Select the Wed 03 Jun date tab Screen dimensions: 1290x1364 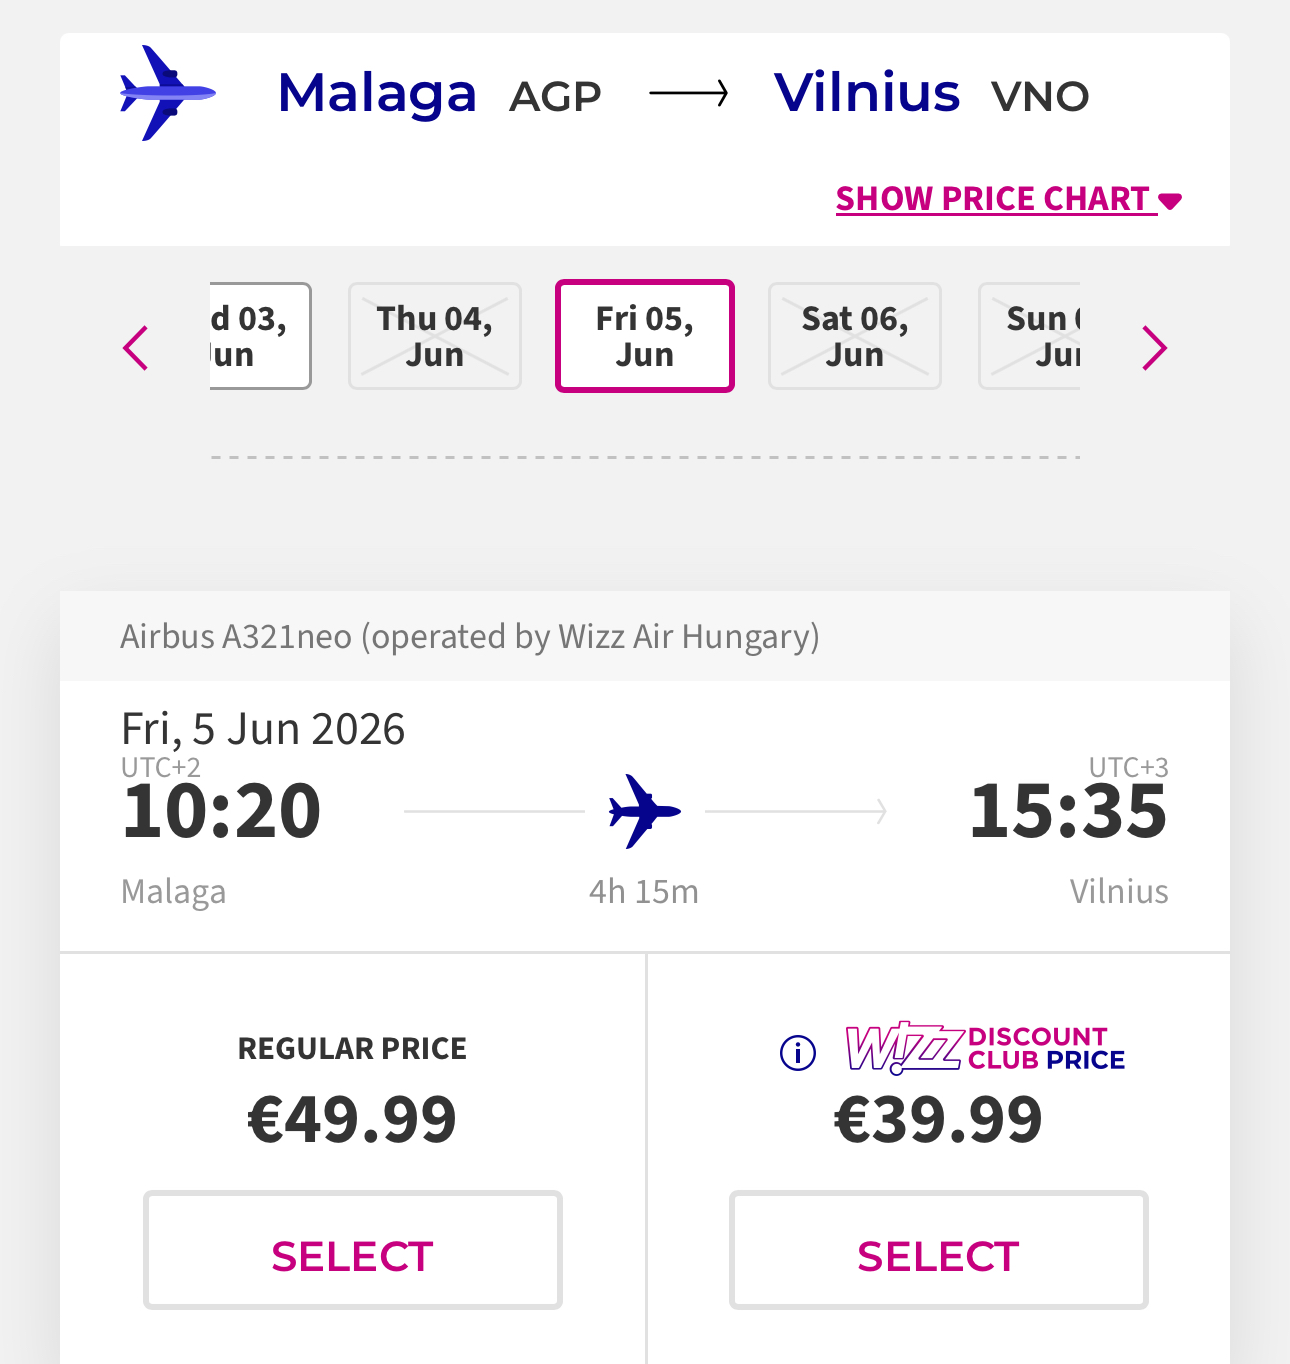click(x=261, y=336)
